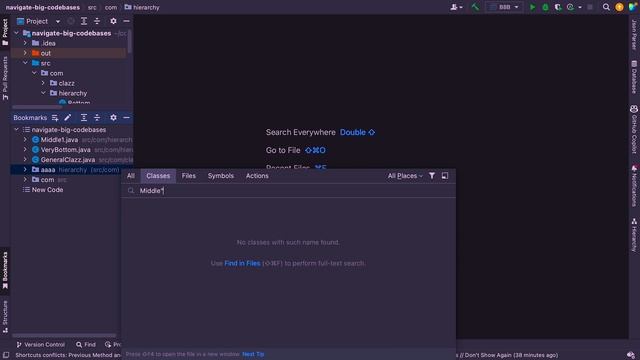Click the pencil edit icon in Bookmarks toolbar
640x360 pixels.
point(67,118)
